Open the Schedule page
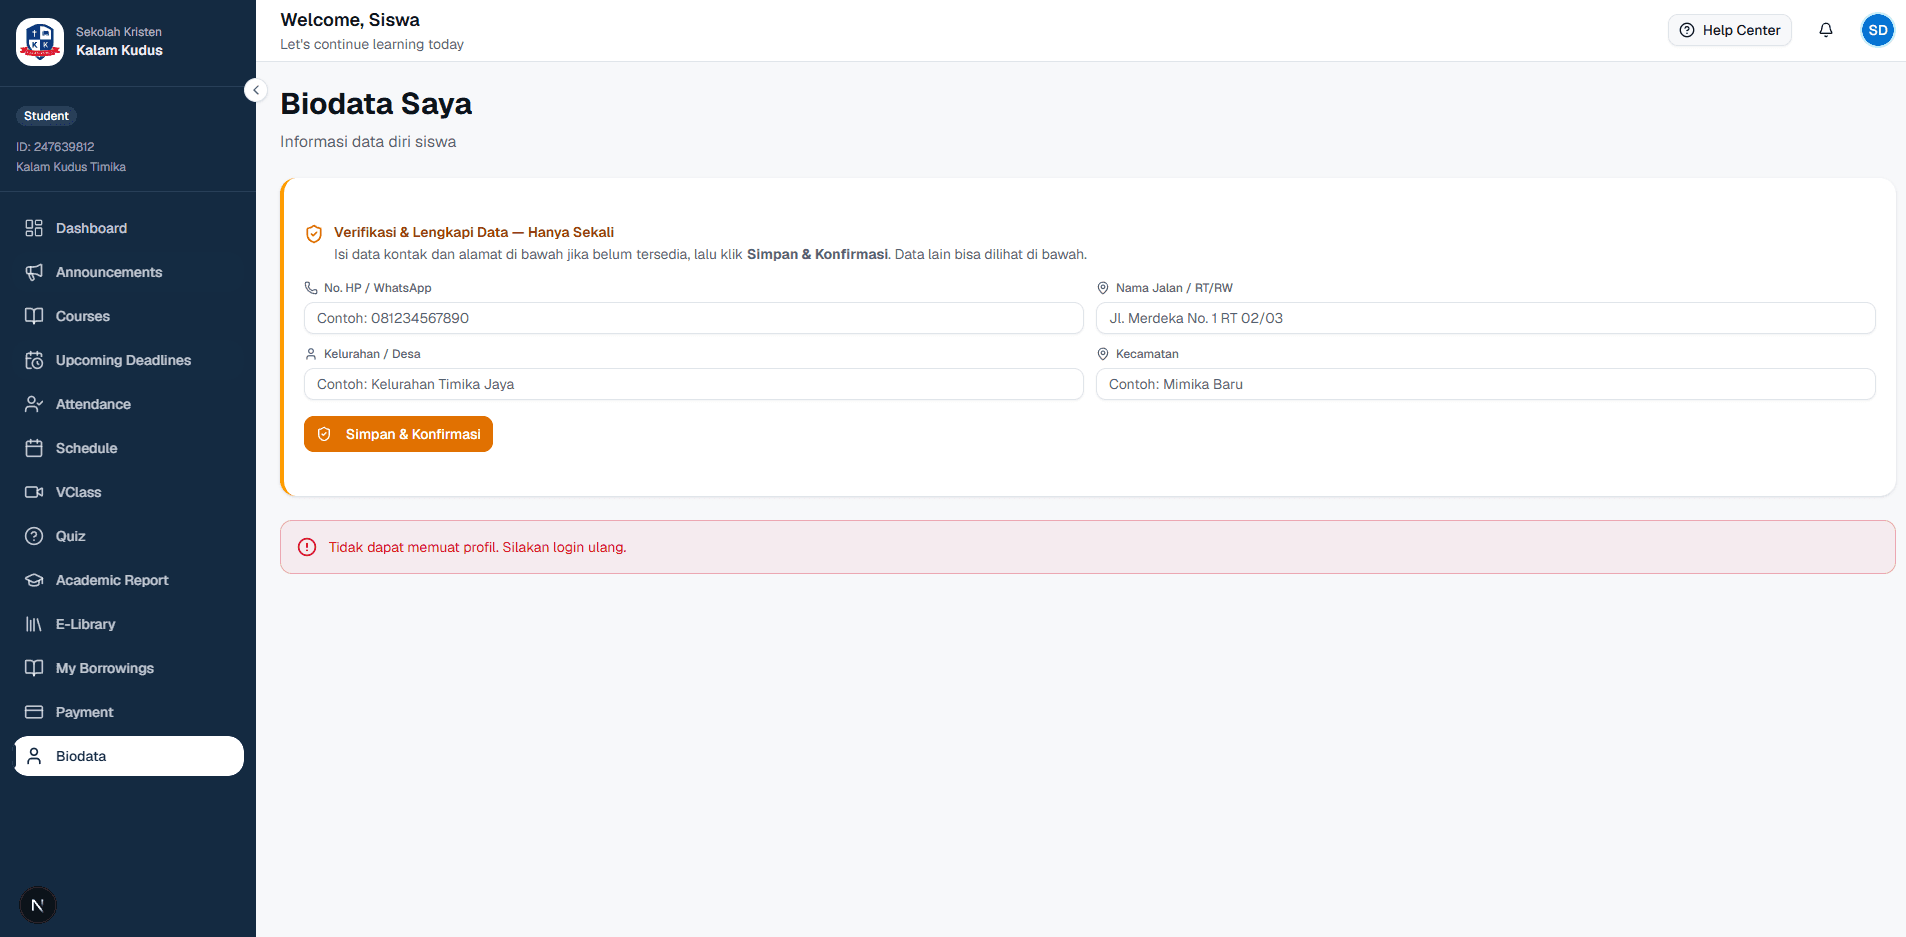 tap(86, 448)
